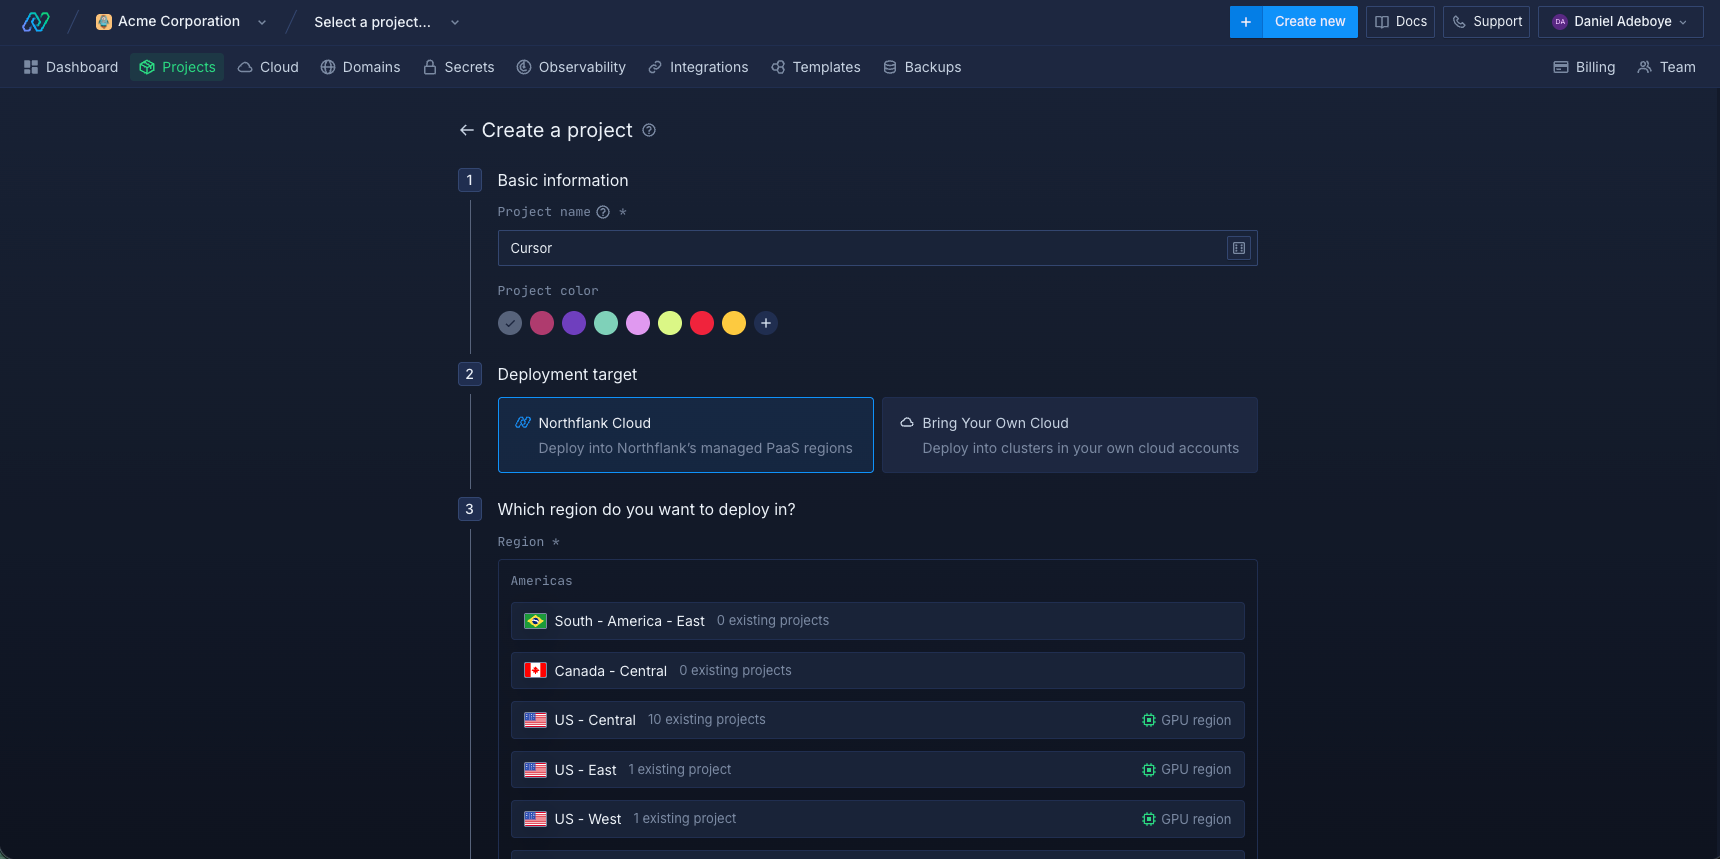Click the Brazil flag for South America East
Image resolution: width=1720 pixels, height=859 pixels.
535,621
